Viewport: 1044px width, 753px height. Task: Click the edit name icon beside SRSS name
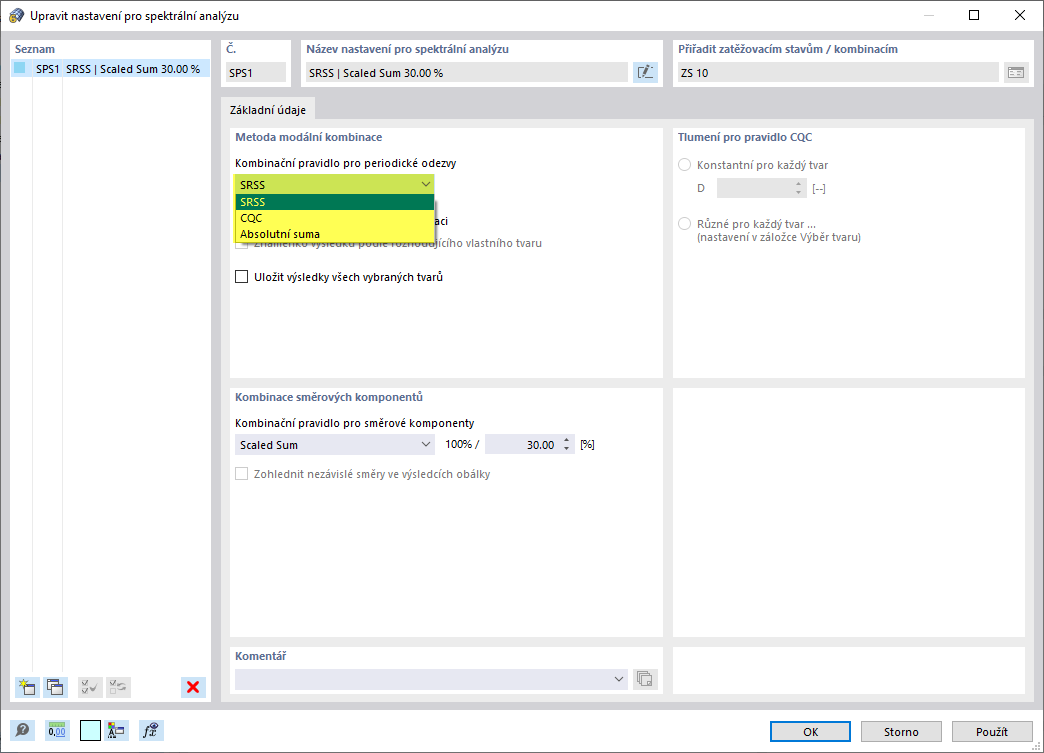point(645,73)
